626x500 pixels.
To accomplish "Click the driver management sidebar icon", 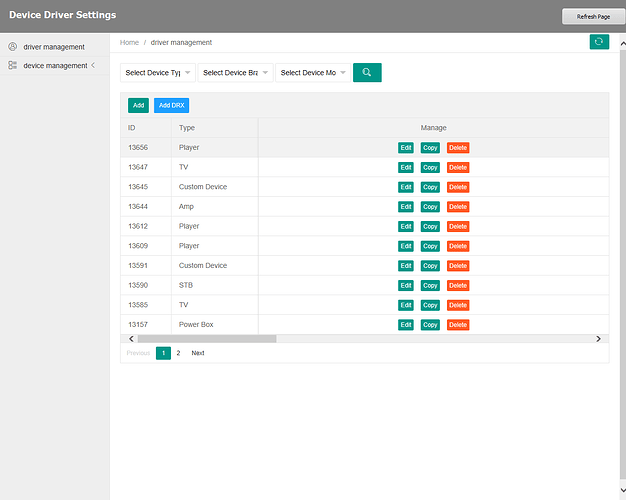I will coord(12,47).
